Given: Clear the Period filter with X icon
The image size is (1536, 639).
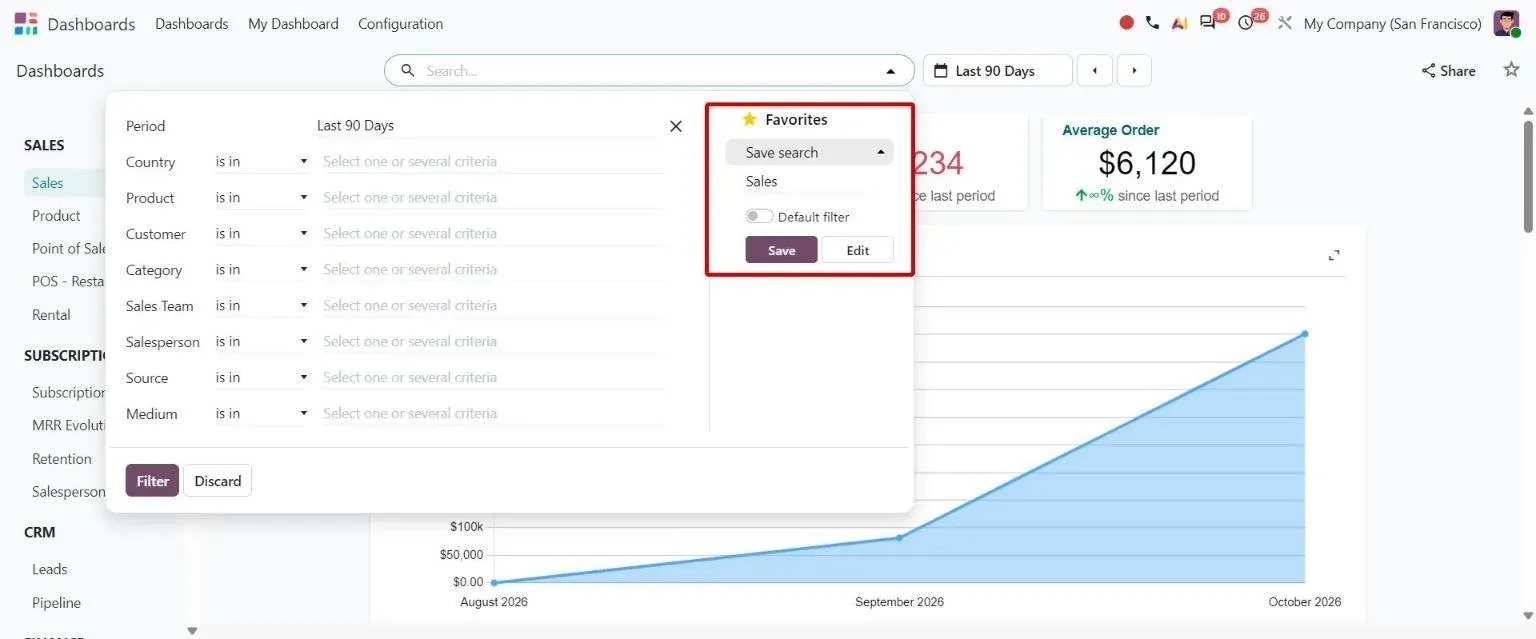Looking at the screenshot, I should pyautogui.click(x=676, y=126).
